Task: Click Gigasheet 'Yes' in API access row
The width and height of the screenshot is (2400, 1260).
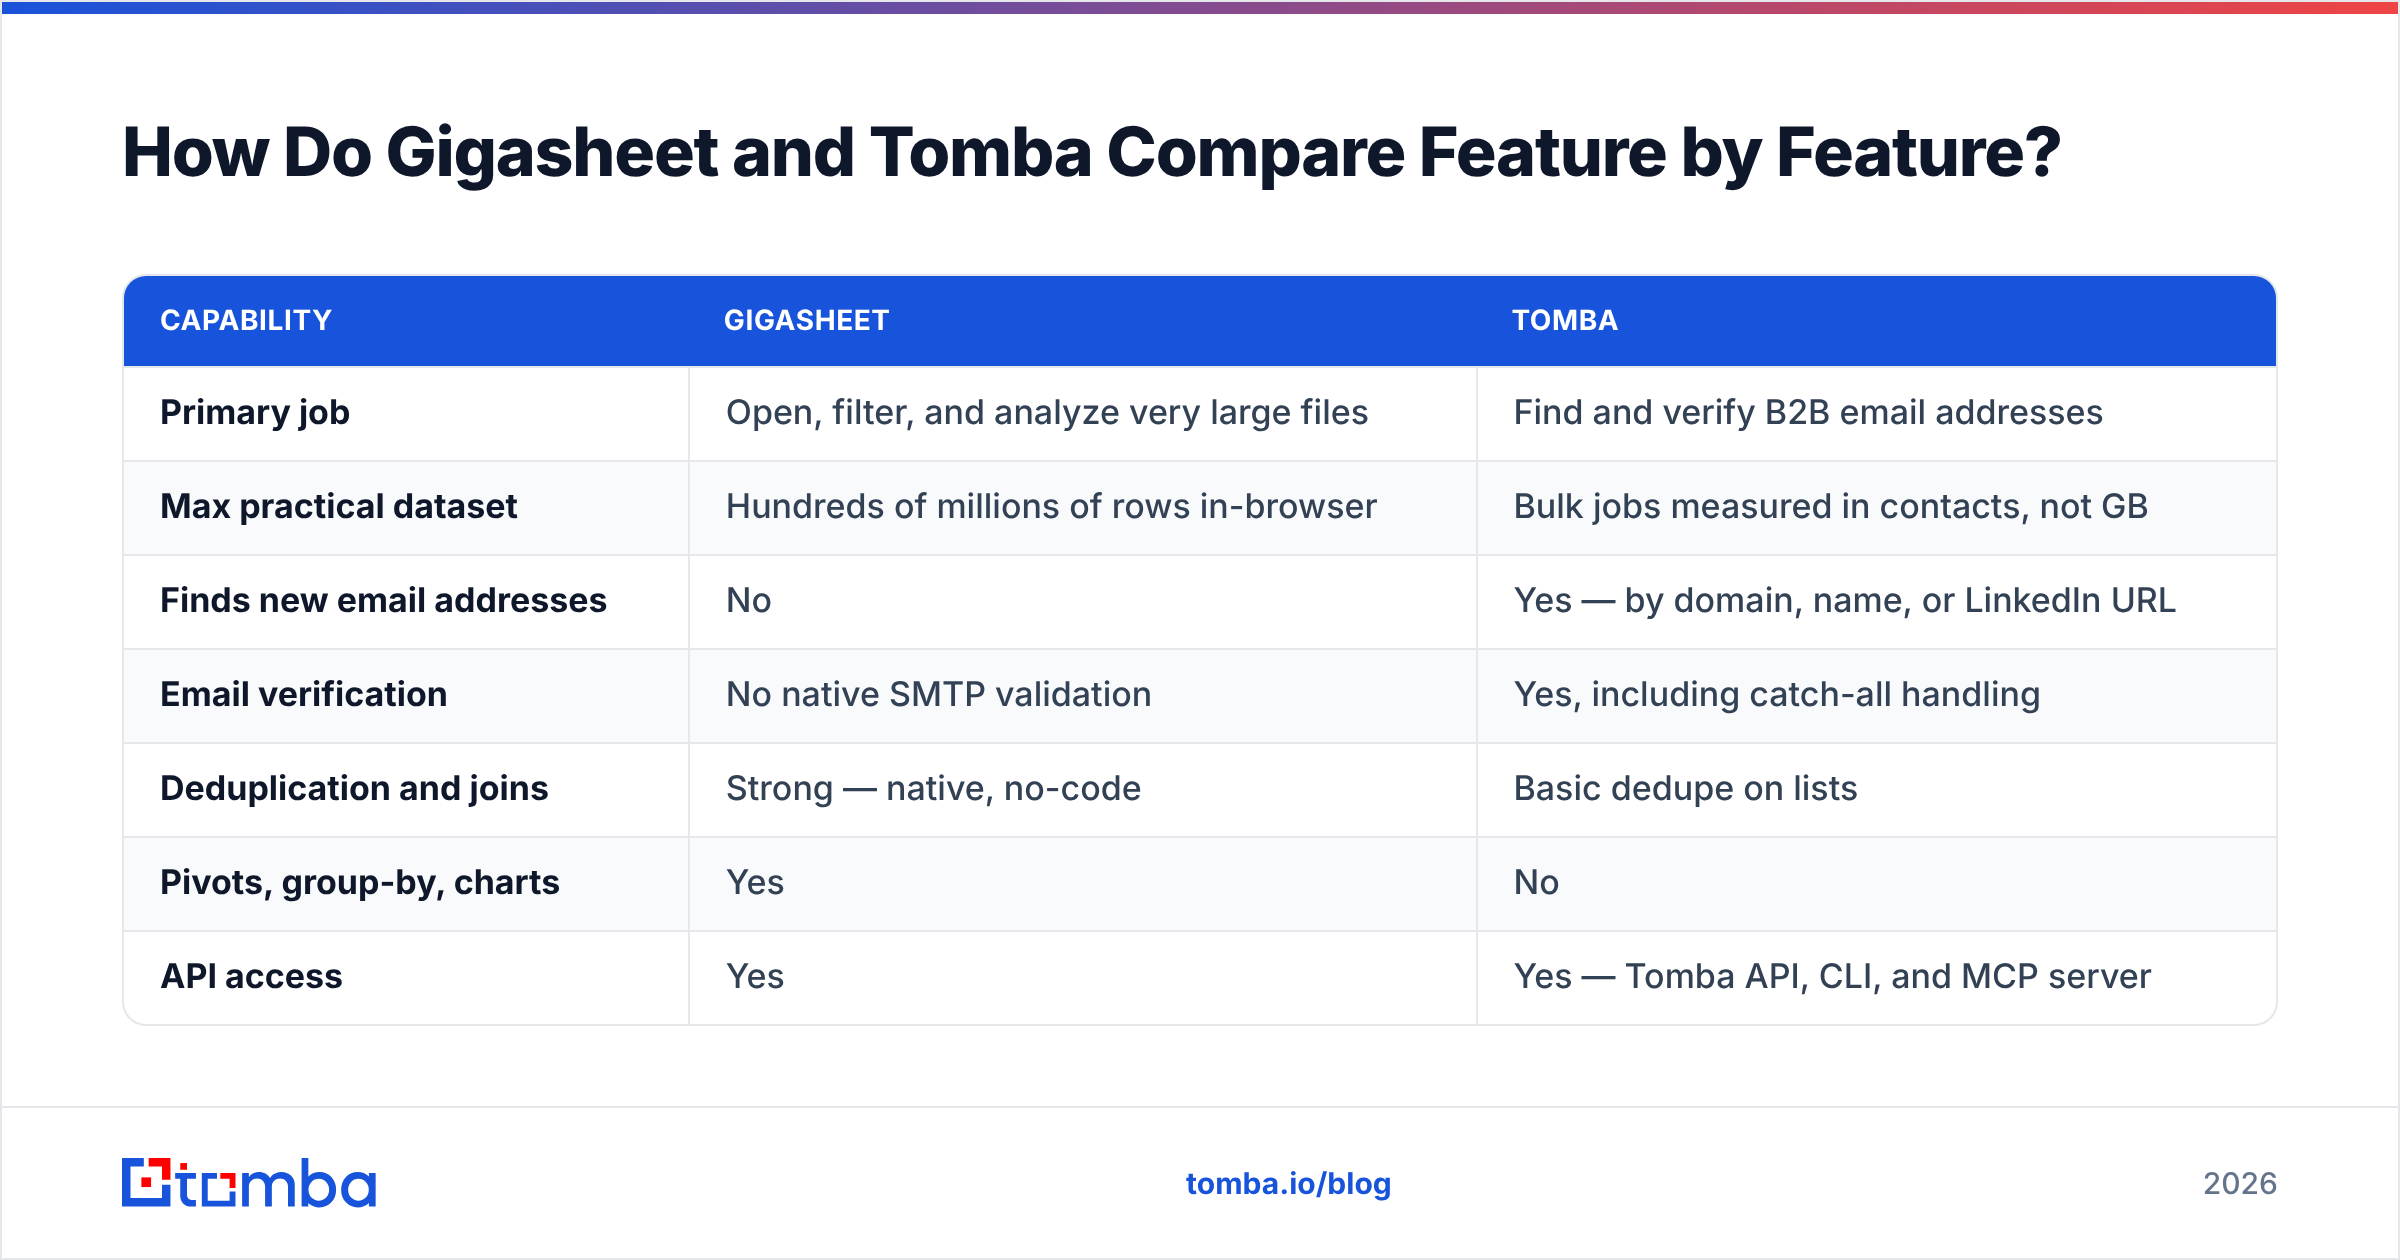Action: click(755, 977)
